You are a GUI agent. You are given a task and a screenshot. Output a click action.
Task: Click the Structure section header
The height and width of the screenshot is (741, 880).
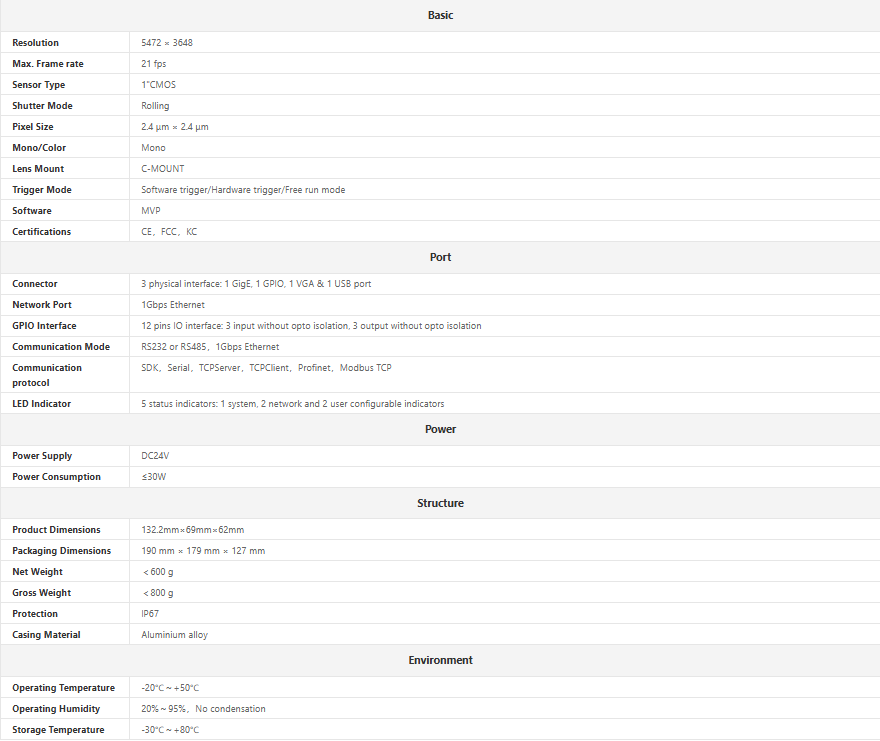pos(440,503)
